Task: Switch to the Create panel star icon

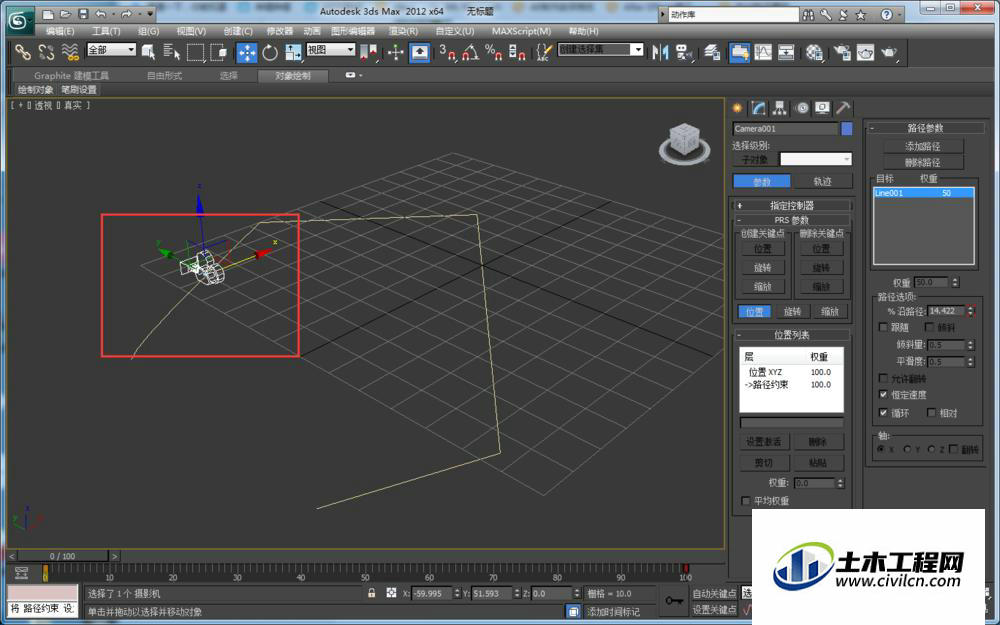Action: click(737, 108)
